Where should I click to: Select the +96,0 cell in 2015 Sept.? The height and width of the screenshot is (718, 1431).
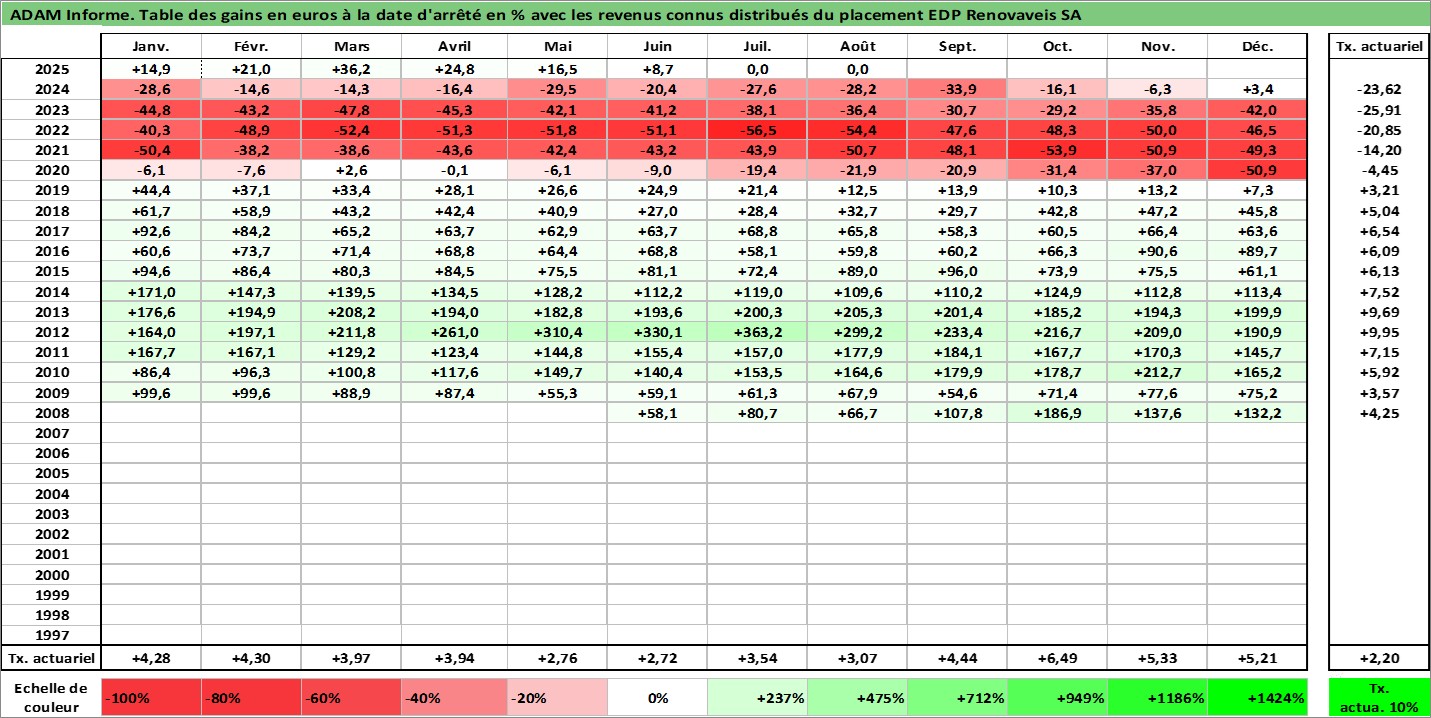[957, 271]
